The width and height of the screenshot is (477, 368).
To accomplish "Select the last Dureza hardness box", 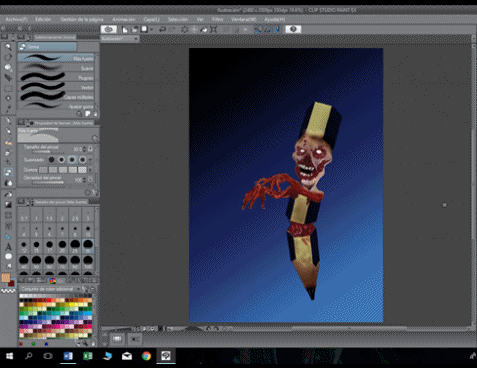I will click(x=82, y=170).
